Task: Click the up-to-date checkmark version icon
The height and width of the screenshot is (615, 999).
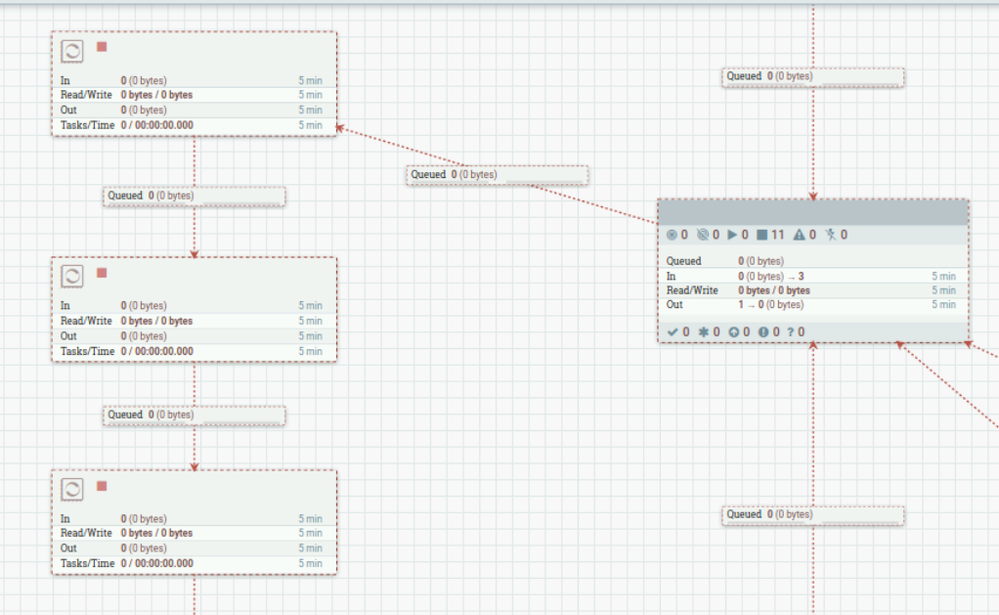Action: click(x=672, y=332)
